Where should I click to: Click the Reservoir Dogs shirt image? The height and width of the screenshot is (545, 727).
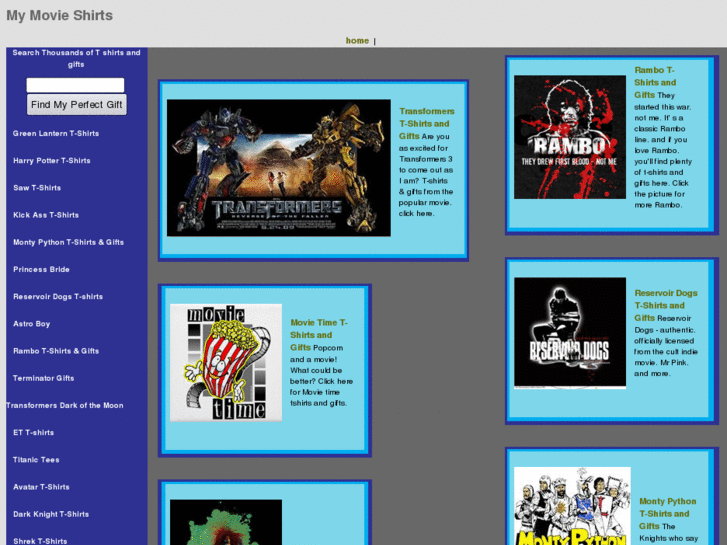(x=570, y=333)
